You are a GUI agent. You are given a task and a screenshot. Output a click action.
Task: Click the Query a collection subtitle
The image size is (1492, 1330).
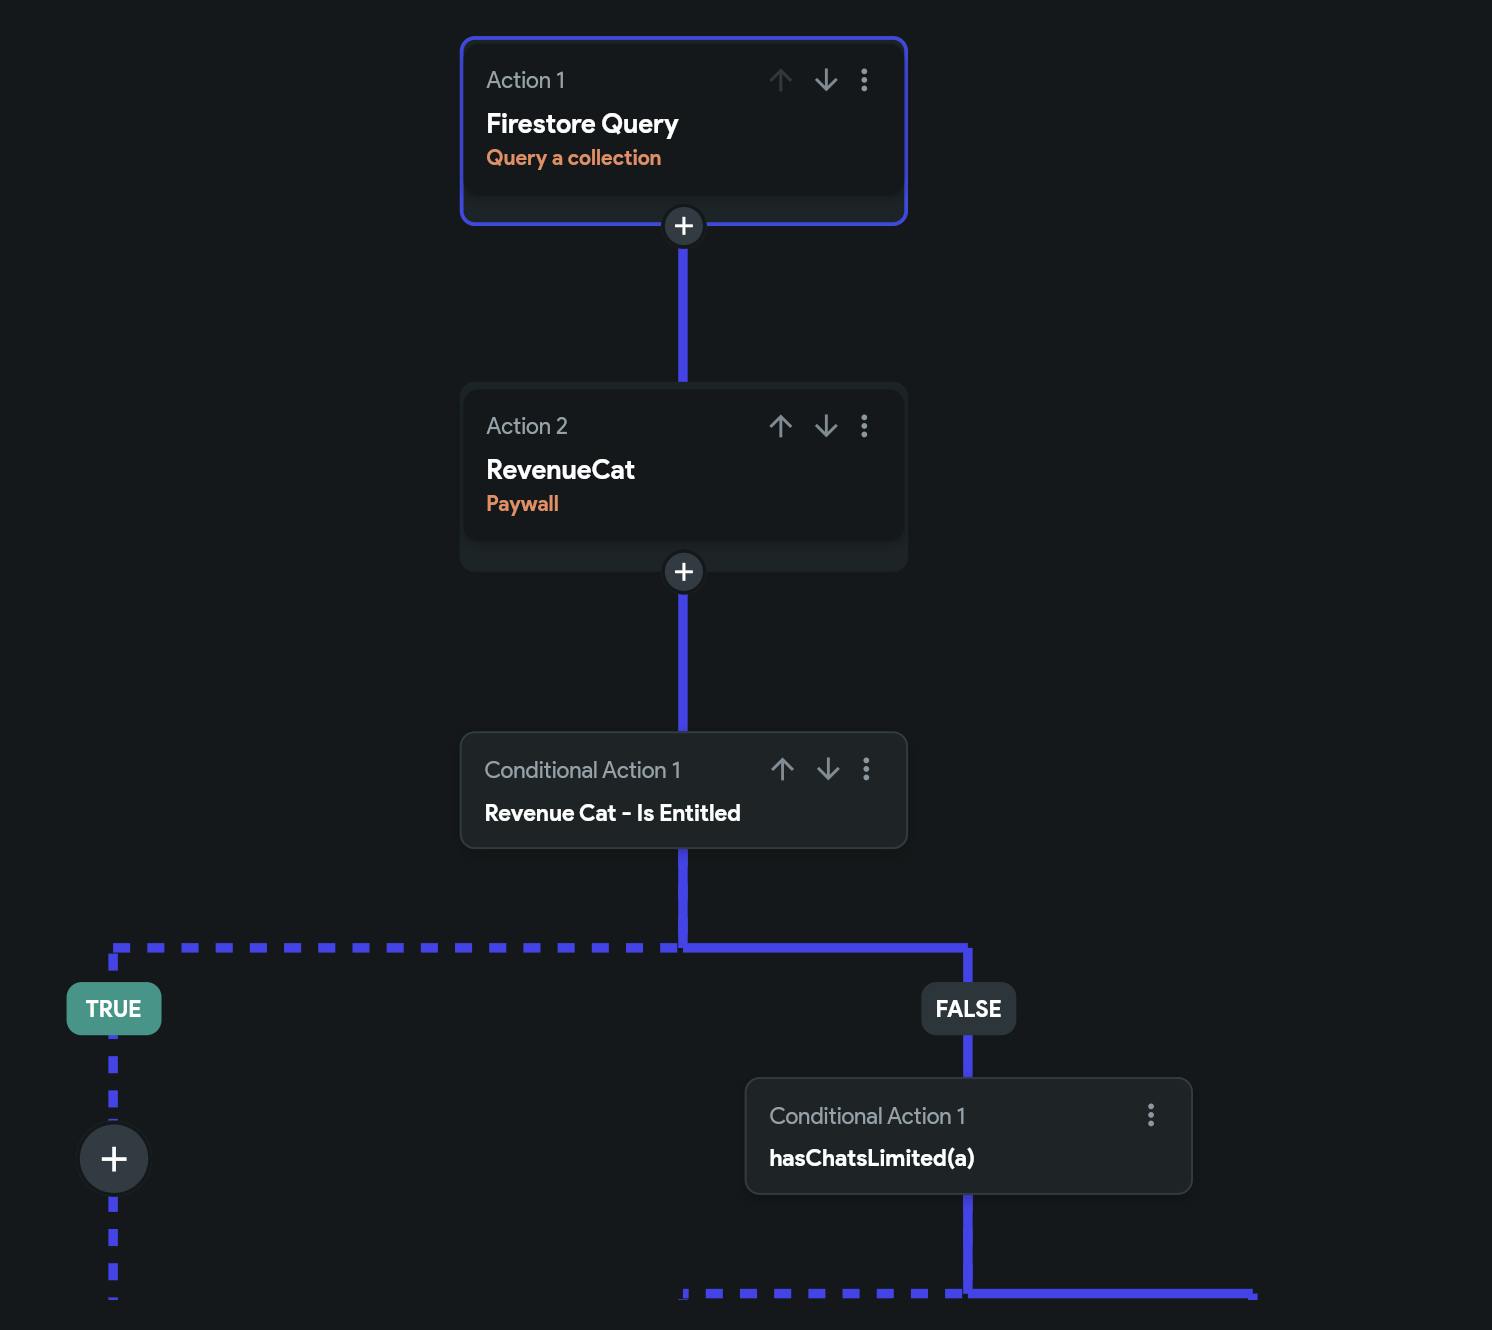(573, 158)
